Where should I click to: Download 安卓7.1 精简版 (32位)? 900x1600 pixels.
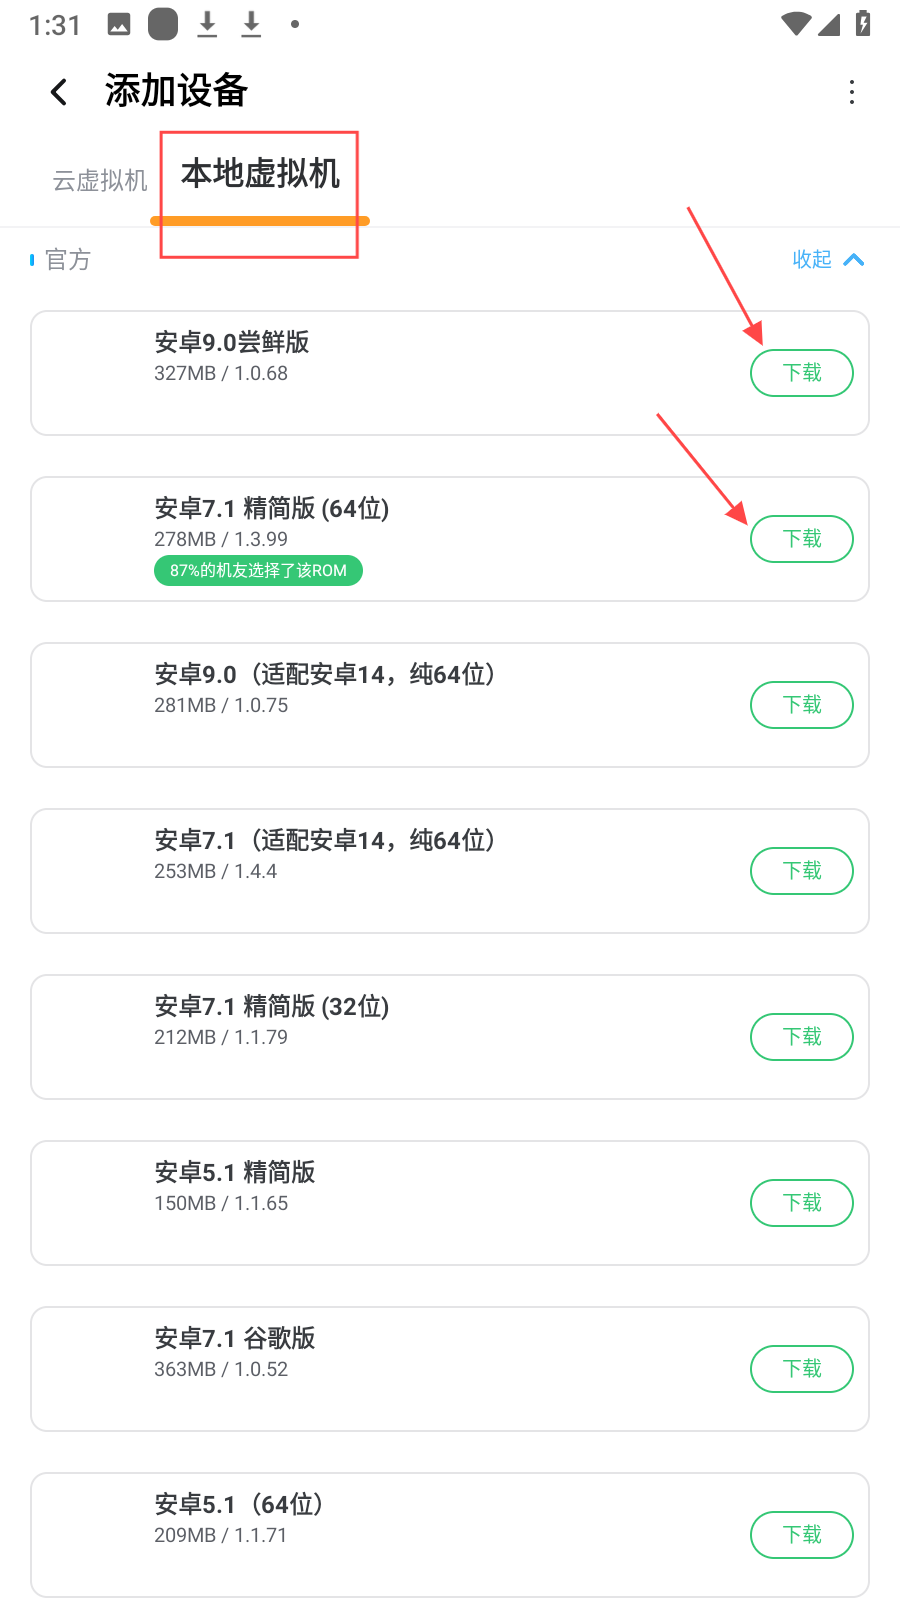(801, 1037)
